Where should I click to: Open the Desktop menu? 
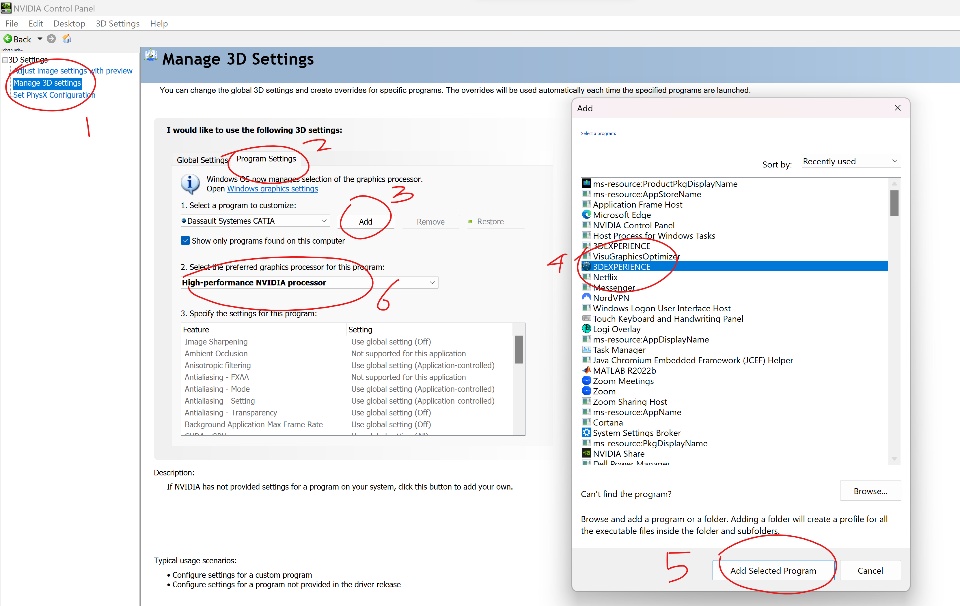coord(69,23)
